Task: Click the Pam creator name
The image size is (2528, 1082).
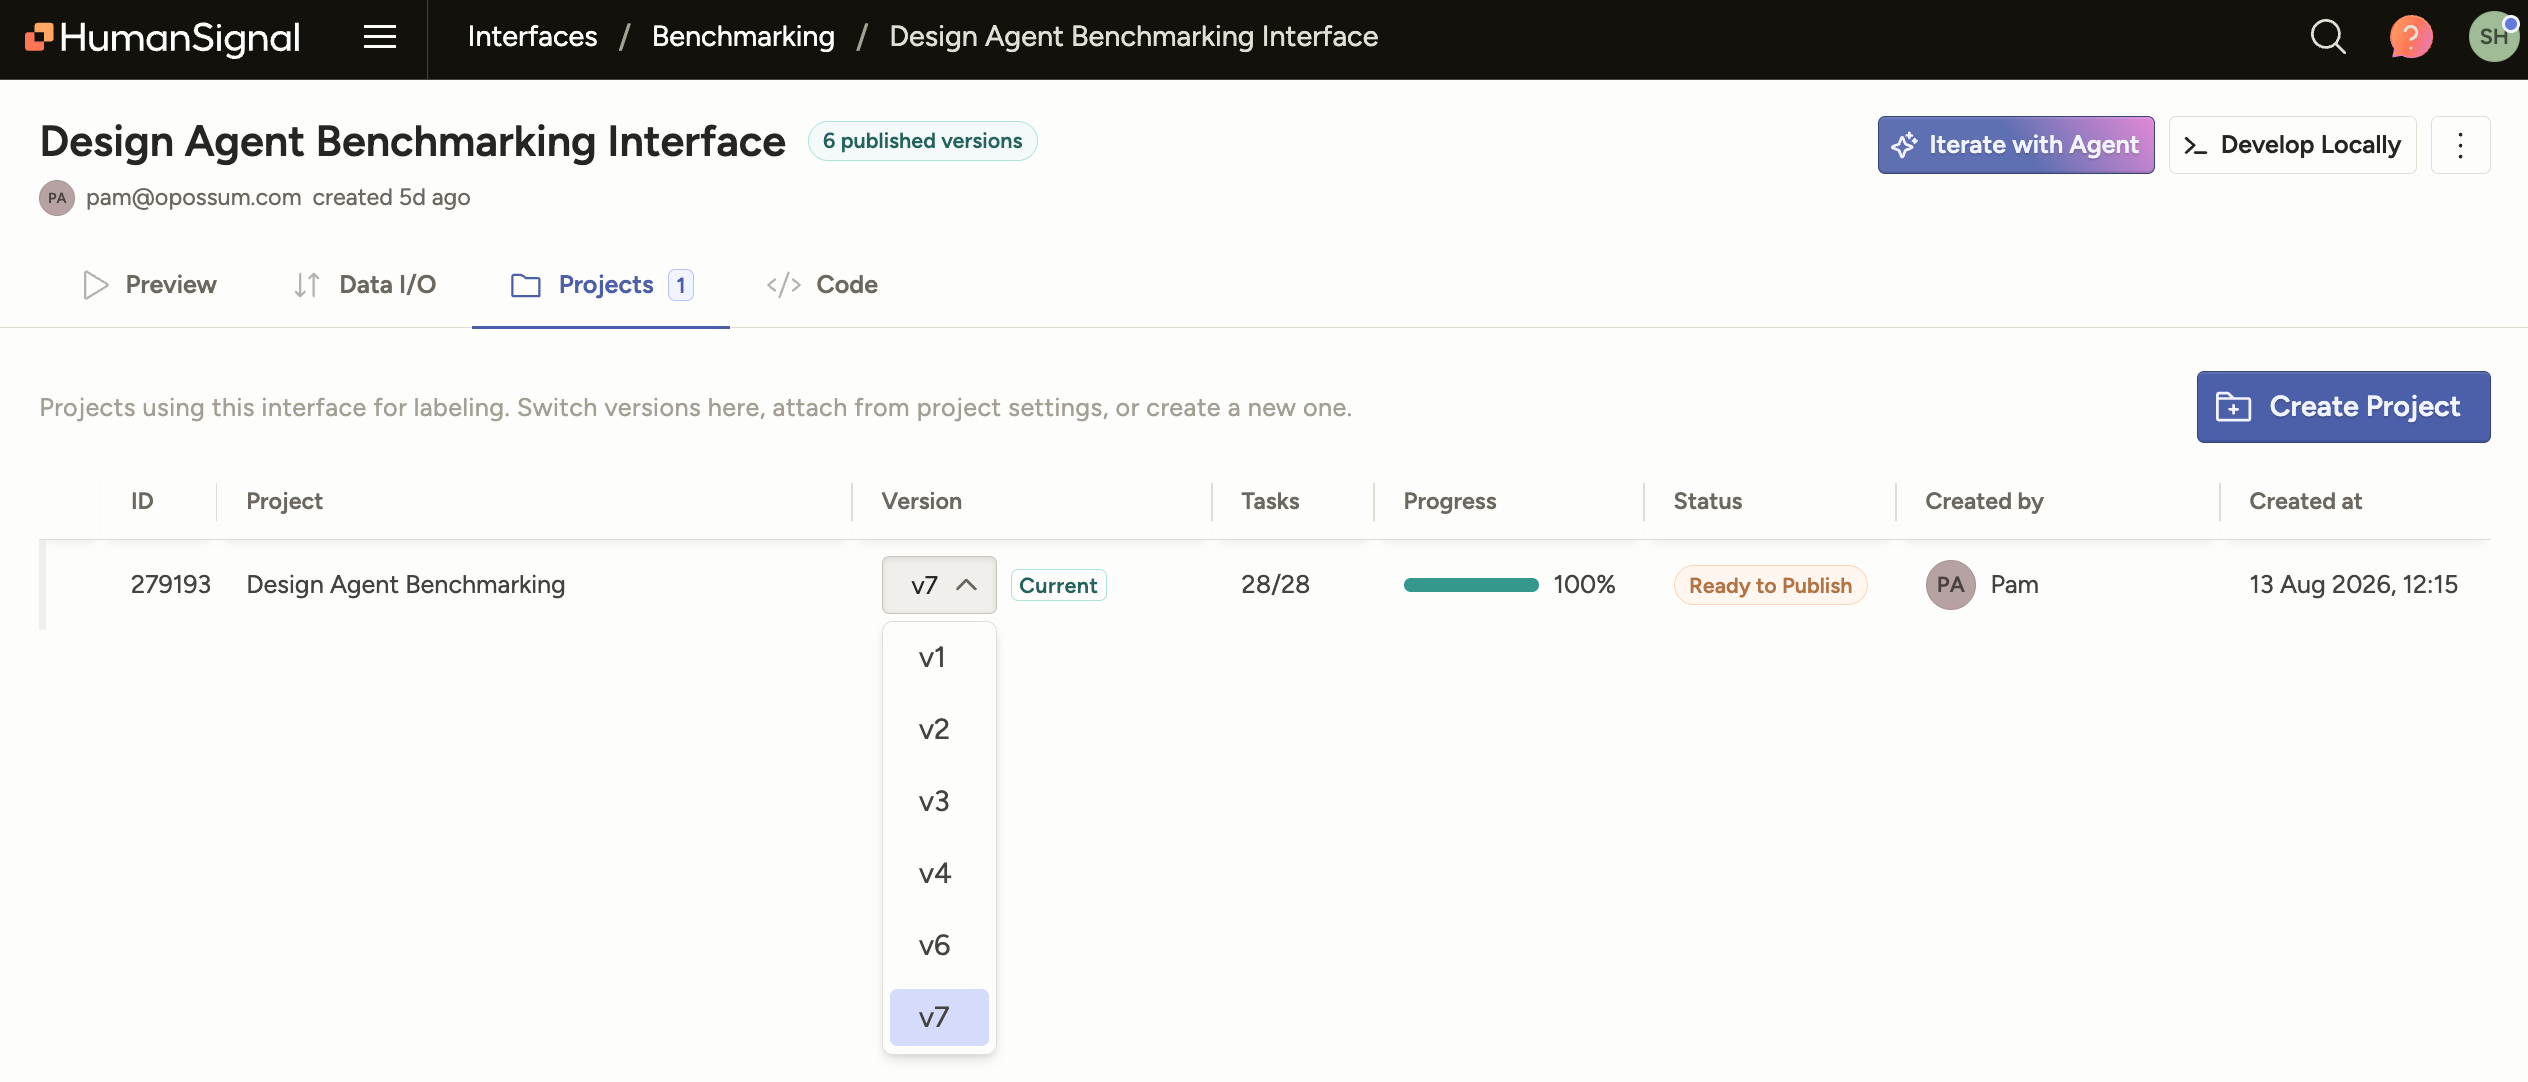Action: click(2014, 585)
